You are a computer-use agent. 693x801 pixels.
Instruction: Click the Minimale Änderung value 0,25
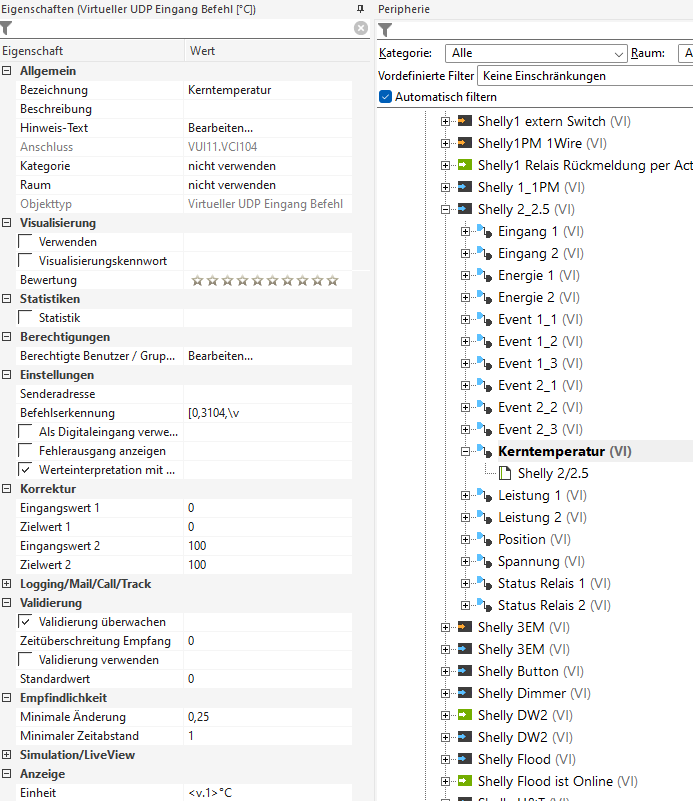[199, 717]
